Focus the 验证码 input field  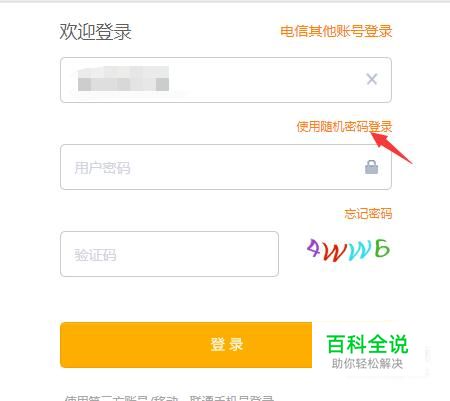click(169, 254)
